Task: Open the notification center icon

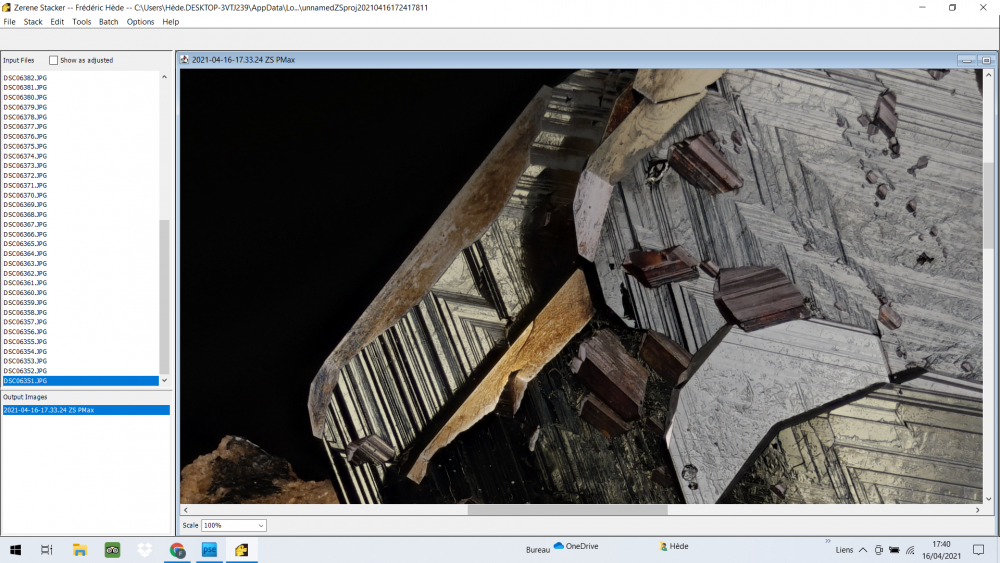Action: coord(977,549)
